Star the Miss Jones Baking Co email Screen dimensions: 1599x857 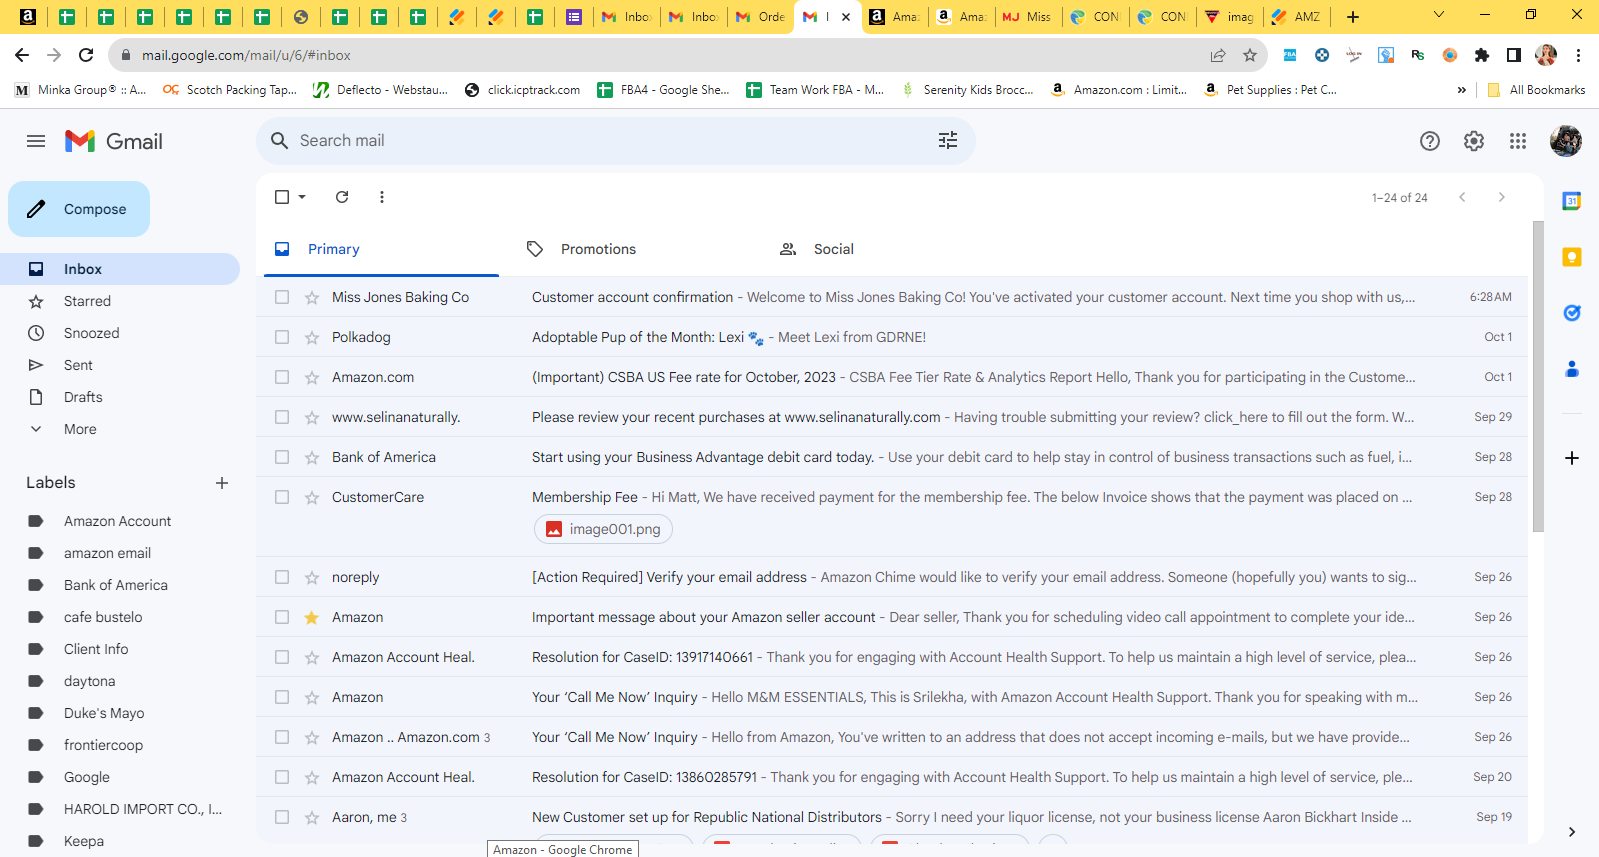click(312, 297)
